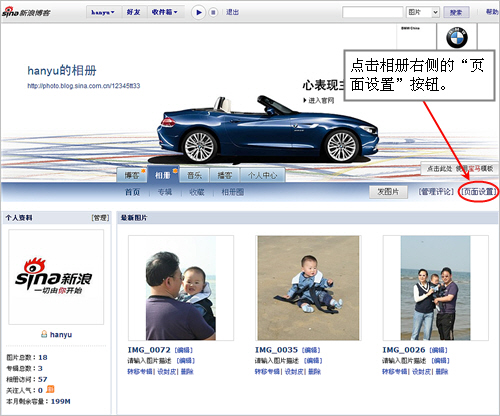Click 管理 in the 个人资料 panel

(100, 218)
